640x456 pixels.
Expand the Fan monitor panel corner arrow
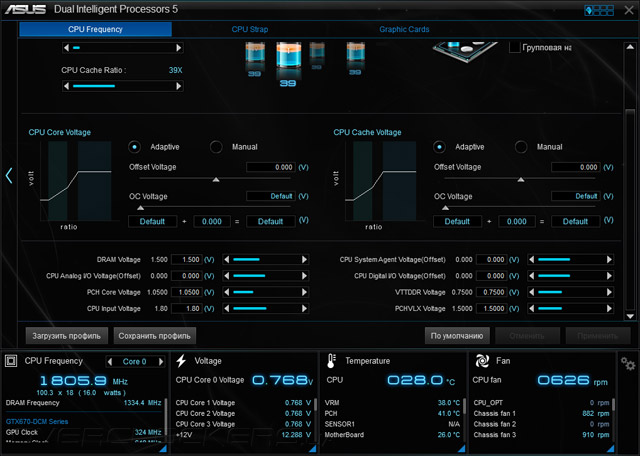tap(611, 449)
